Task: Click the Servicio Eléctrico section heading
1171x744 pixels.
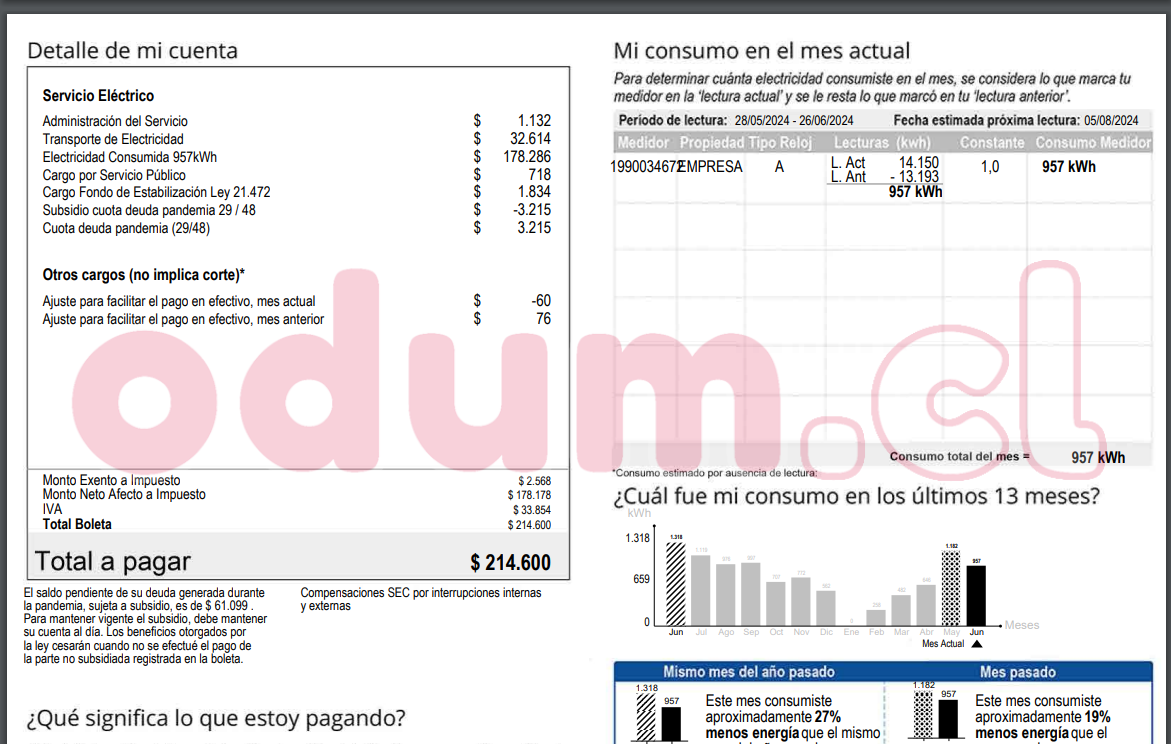Action: pyautogui.click(x=98, y=96)
